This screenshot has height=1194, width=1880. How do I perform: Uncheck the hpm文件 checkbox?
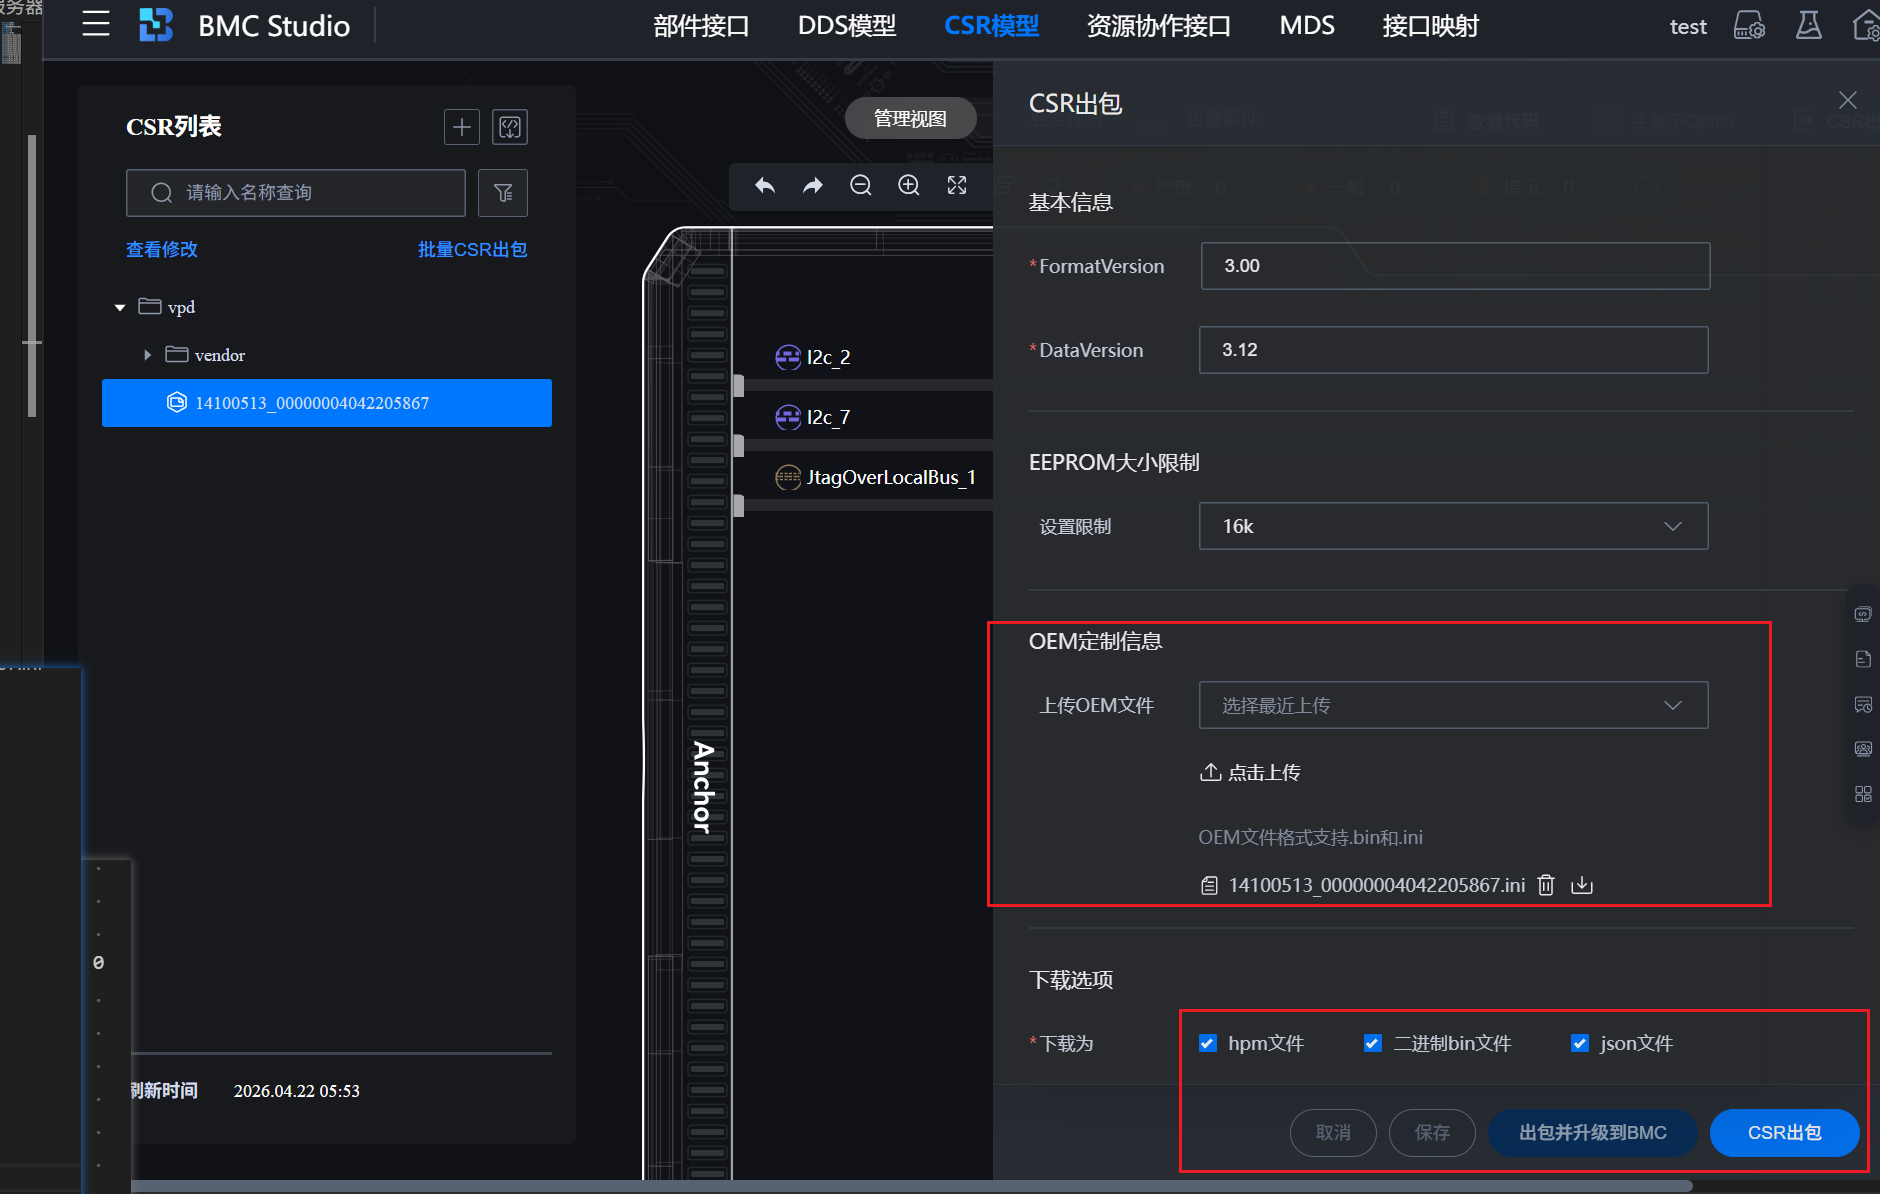1208,1043
